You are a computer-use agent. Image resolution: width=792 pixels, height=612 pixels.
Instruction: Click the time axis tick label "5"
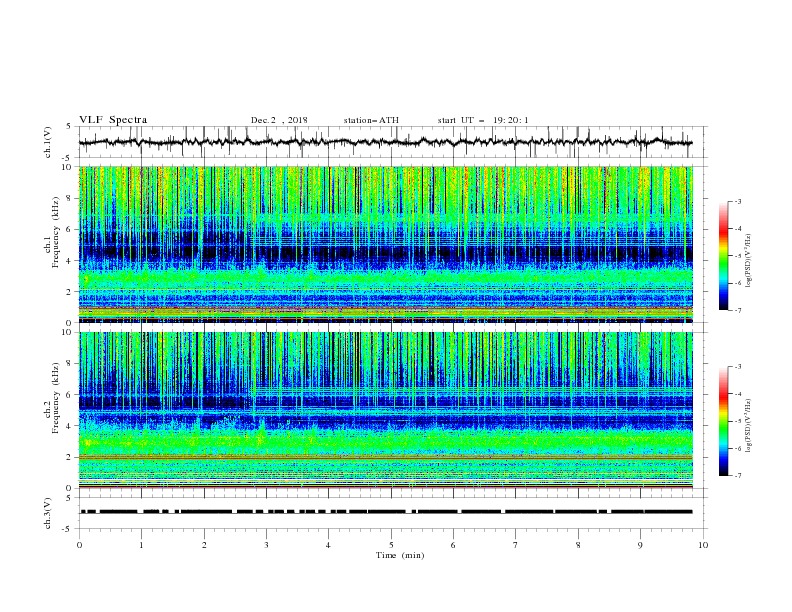pyautogui.click(x=391, y=545)
